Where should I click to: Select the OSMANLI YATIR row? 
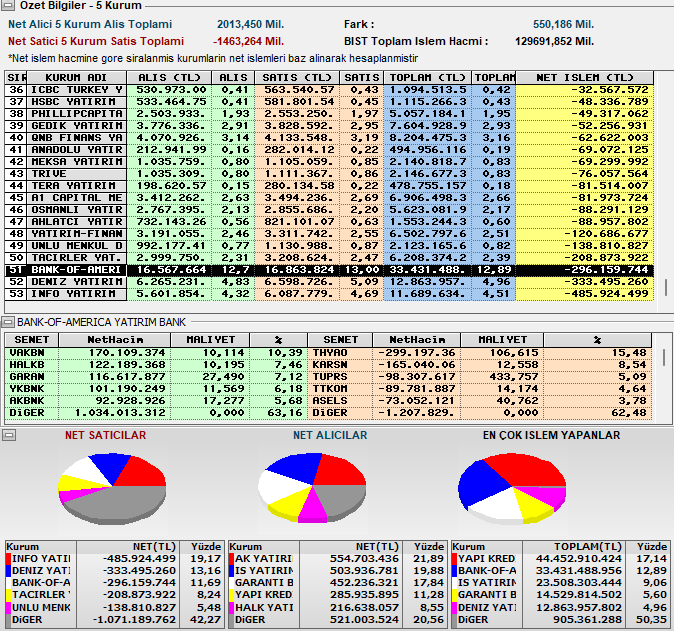pyautogui.click(x=329, y=210)
